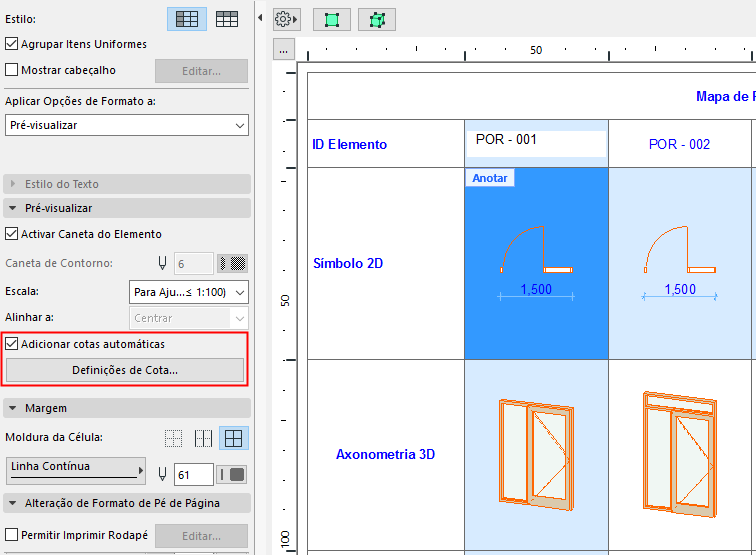Viewport: 756px width, 555px height.
Task: Select the POR - 002 3D axonometry preview
Action: [x=680, y=454]
